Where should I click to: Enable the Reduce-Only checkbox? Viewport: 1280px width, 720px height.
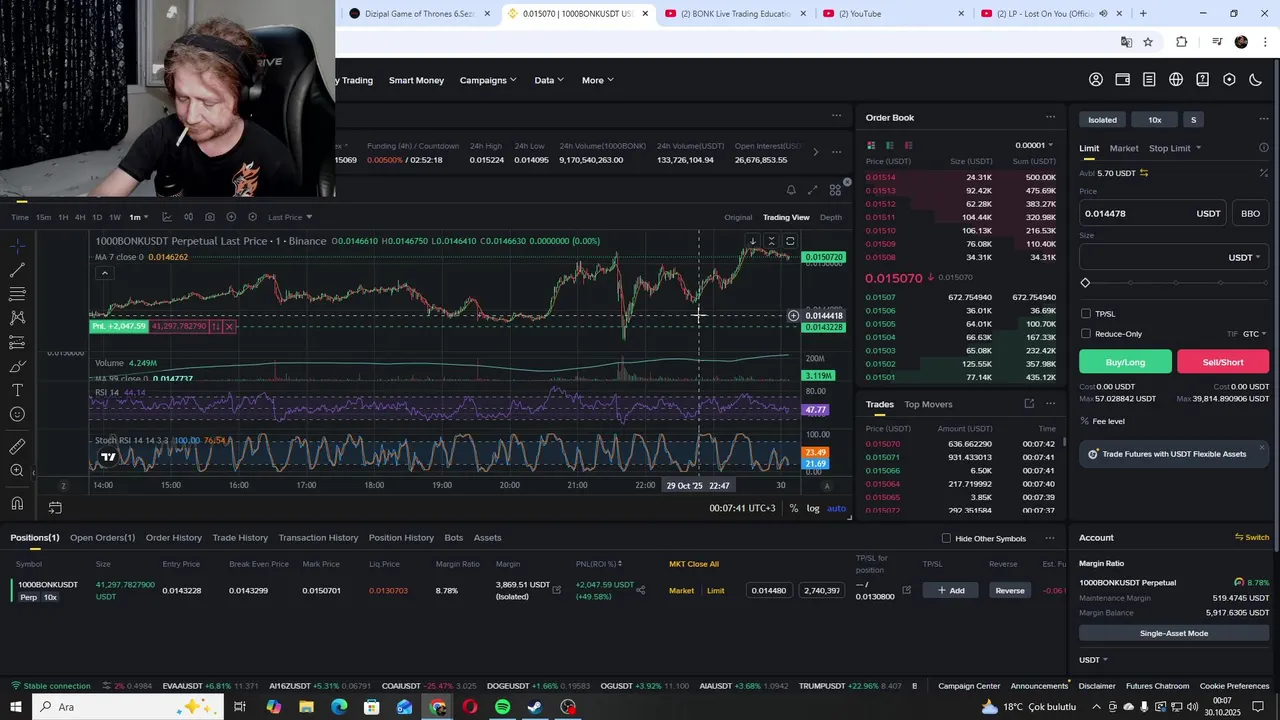pos(1086,334)
